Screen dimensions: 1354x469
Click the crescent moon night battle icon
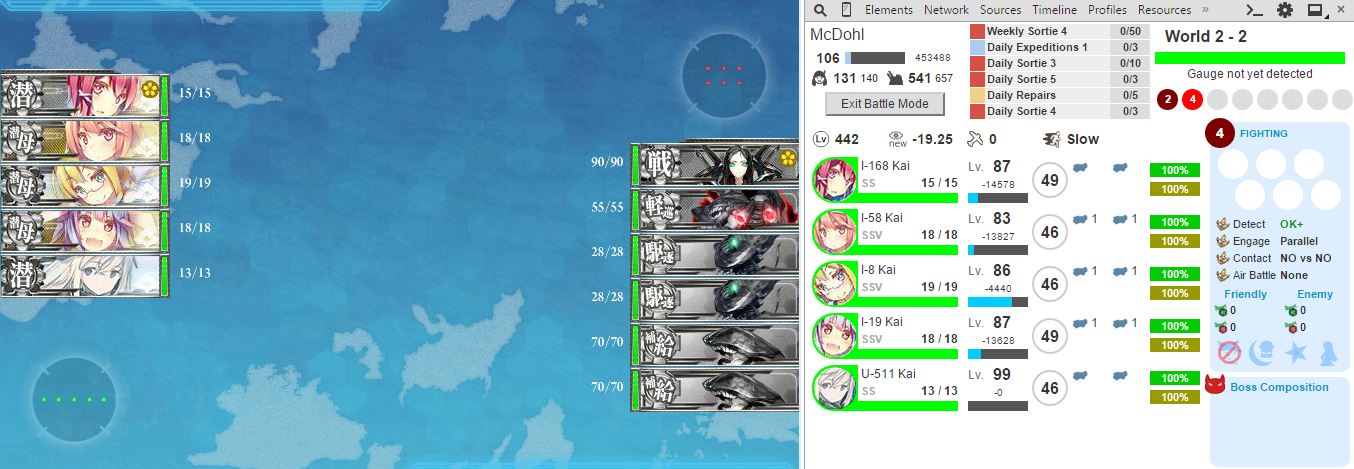(1263, 352)
